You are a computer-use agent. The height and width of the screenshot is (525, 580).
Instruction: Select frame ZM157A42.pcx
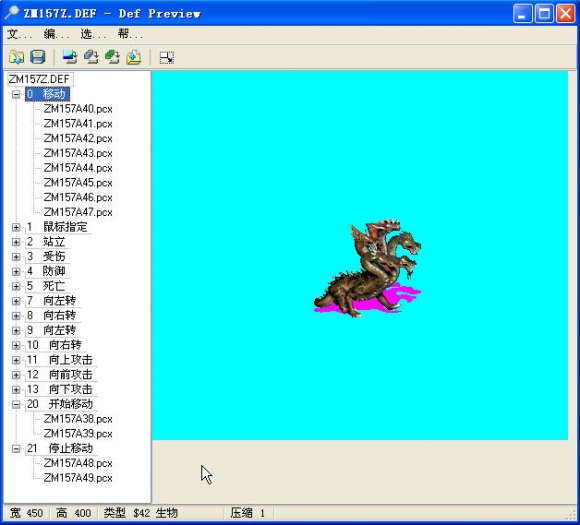click(x=78, y=138)
